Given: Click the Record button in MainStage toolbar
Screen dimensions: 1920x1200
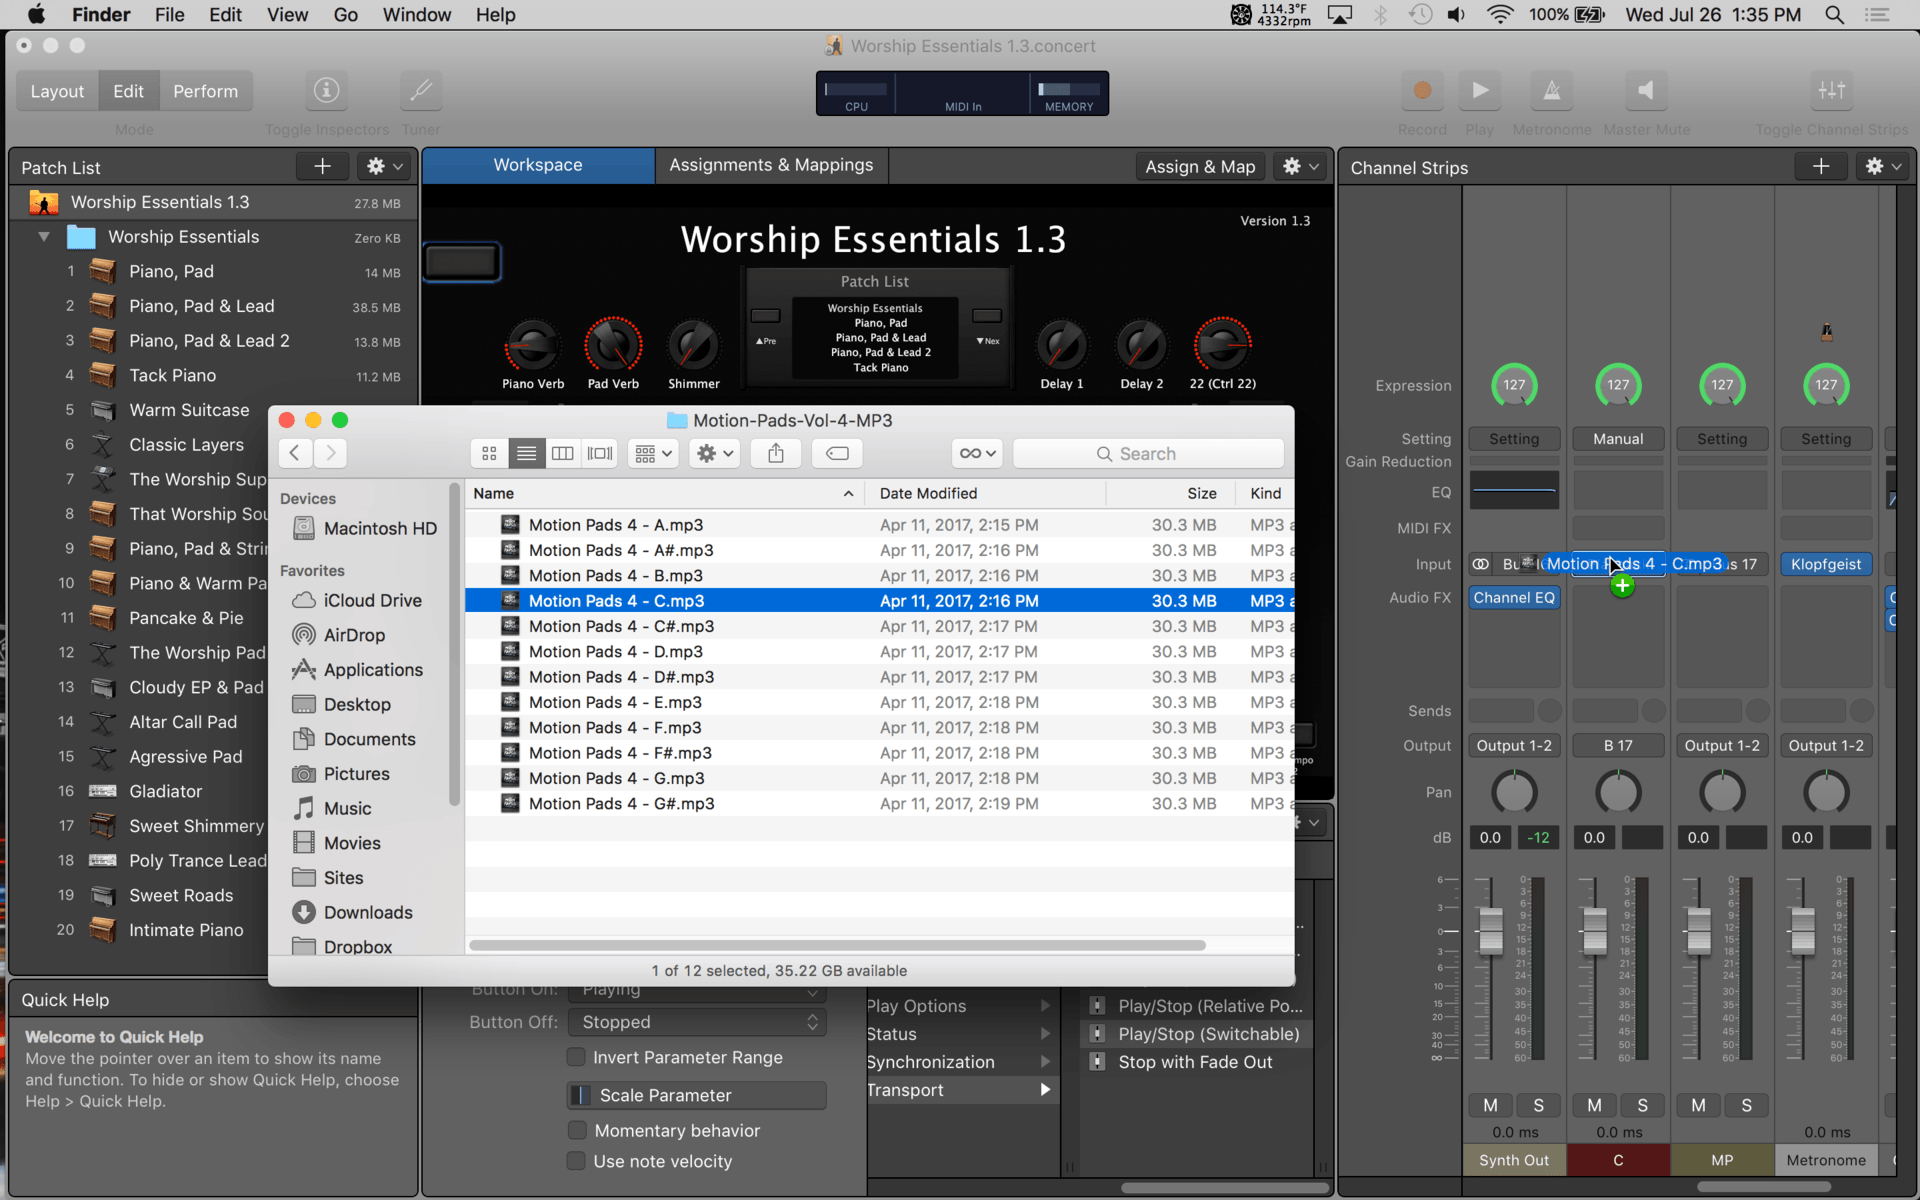Looking at the screenshot, I should click(x=1421, y=91).
